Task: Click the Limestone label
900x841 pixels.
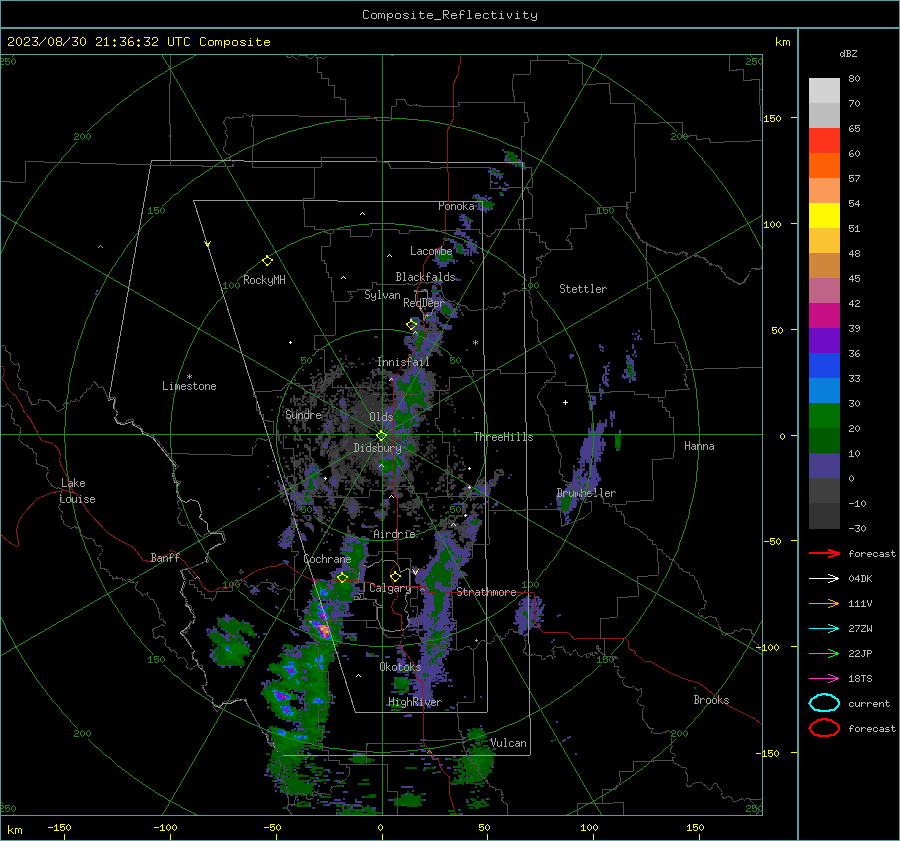Action: (x=189, y=386)
